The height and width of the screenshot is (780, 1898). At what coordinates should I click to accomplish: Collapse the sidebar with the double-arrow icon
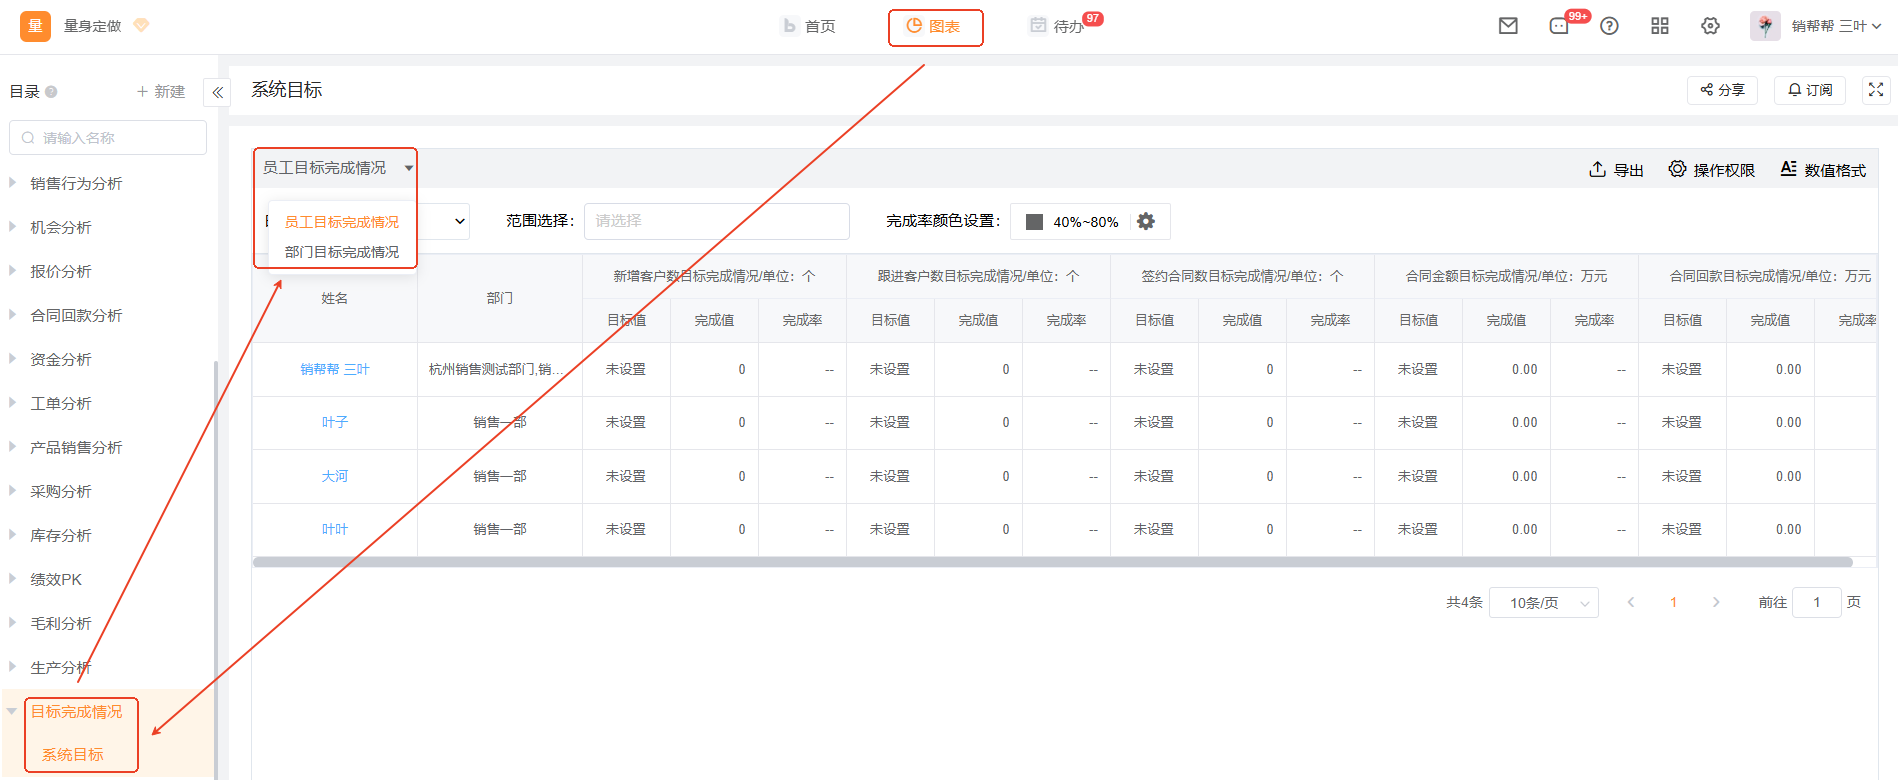pos(217,92)
